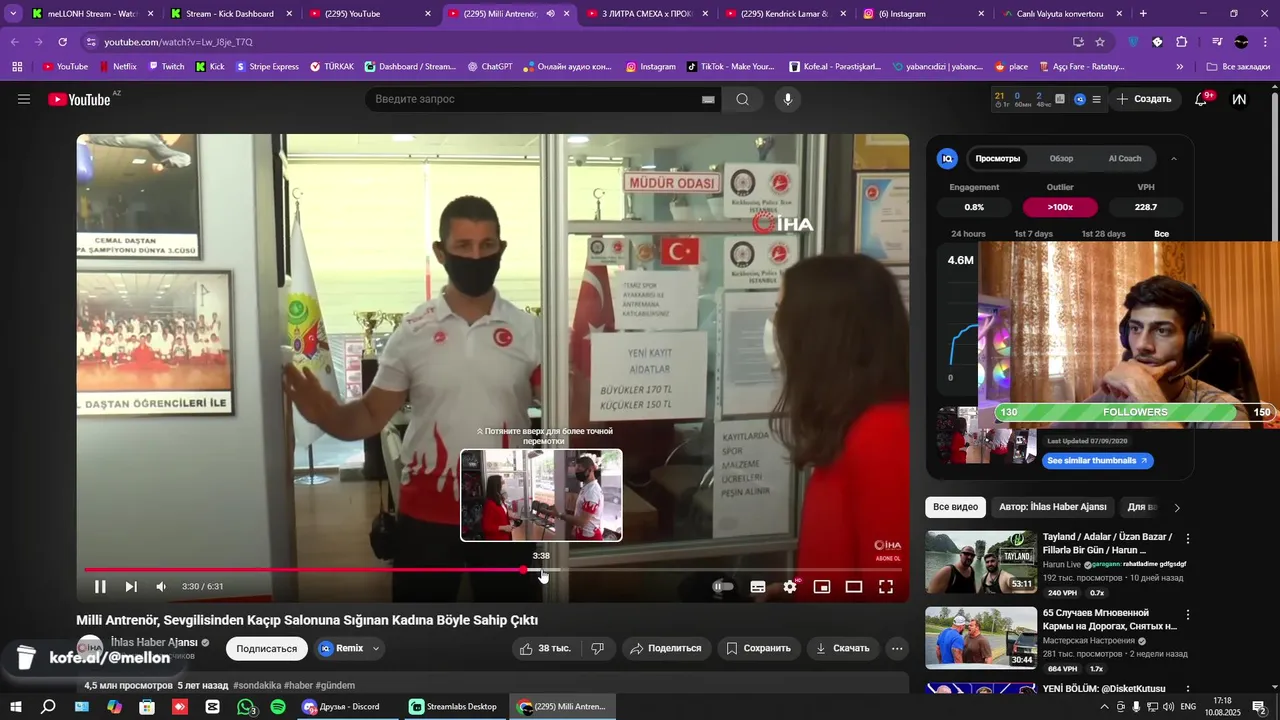Toggle the autoplay switch in player

[723, 587]
